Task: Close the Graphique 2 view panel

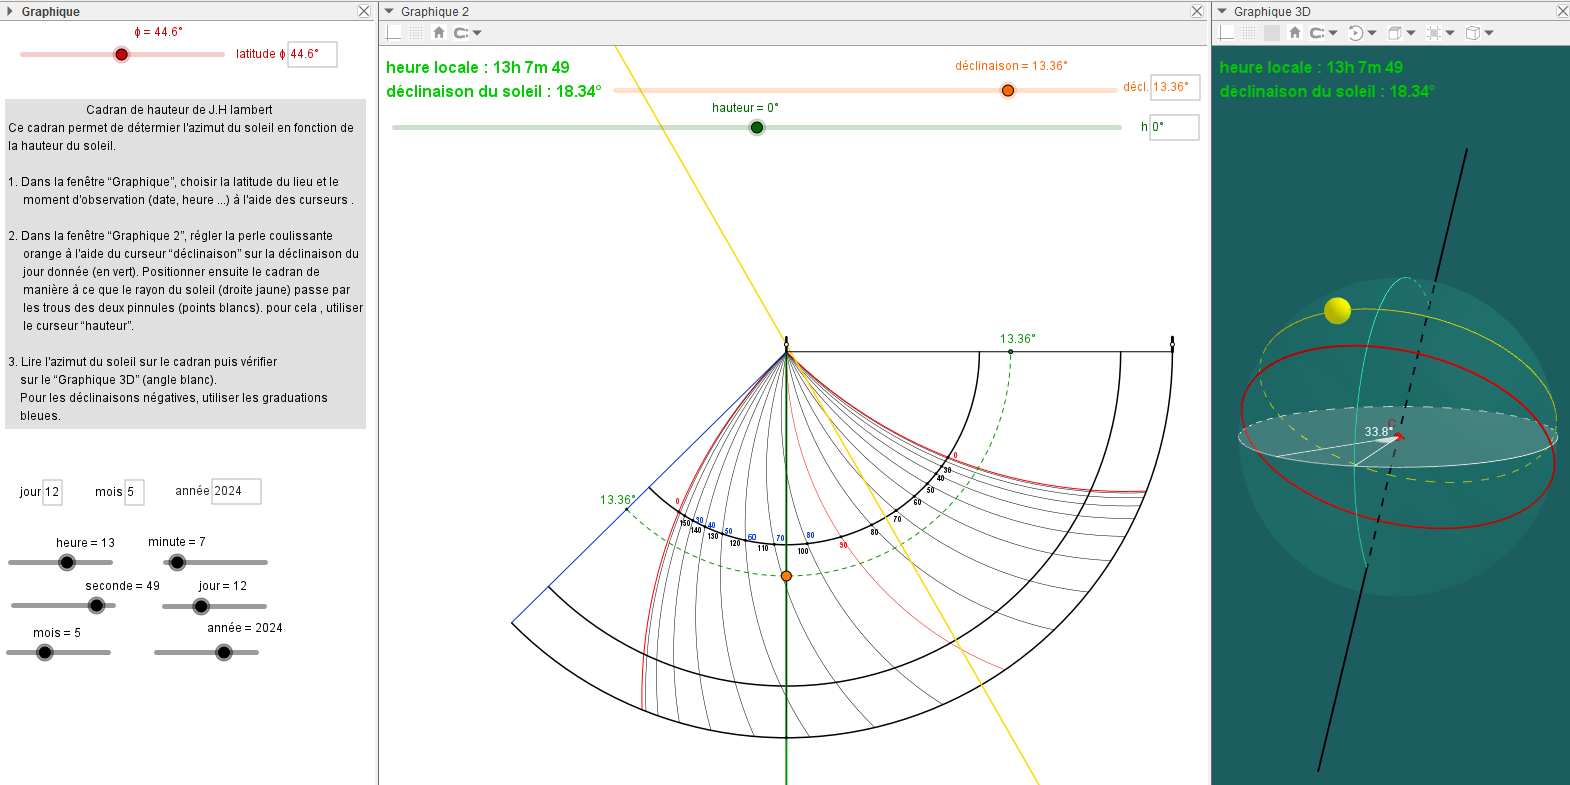Action: click(1197, 11)
